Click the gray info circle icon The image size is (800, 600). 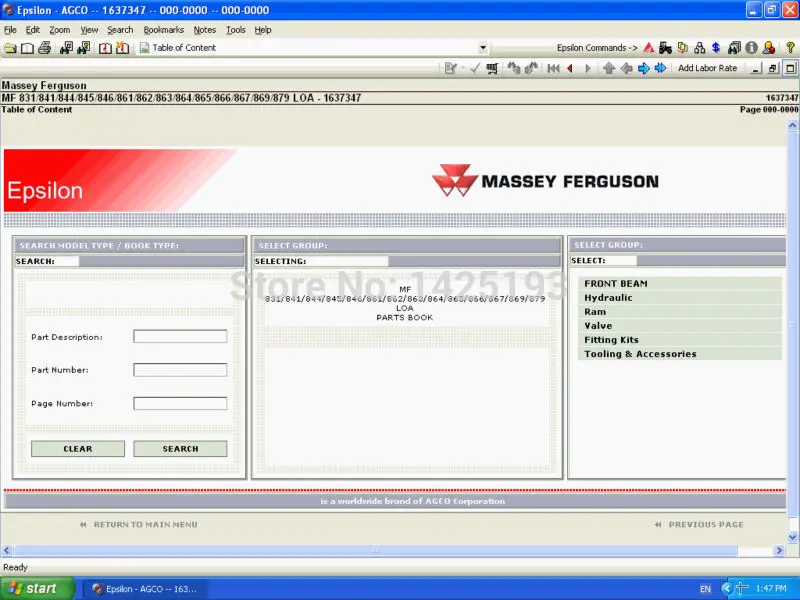(751, 48)
